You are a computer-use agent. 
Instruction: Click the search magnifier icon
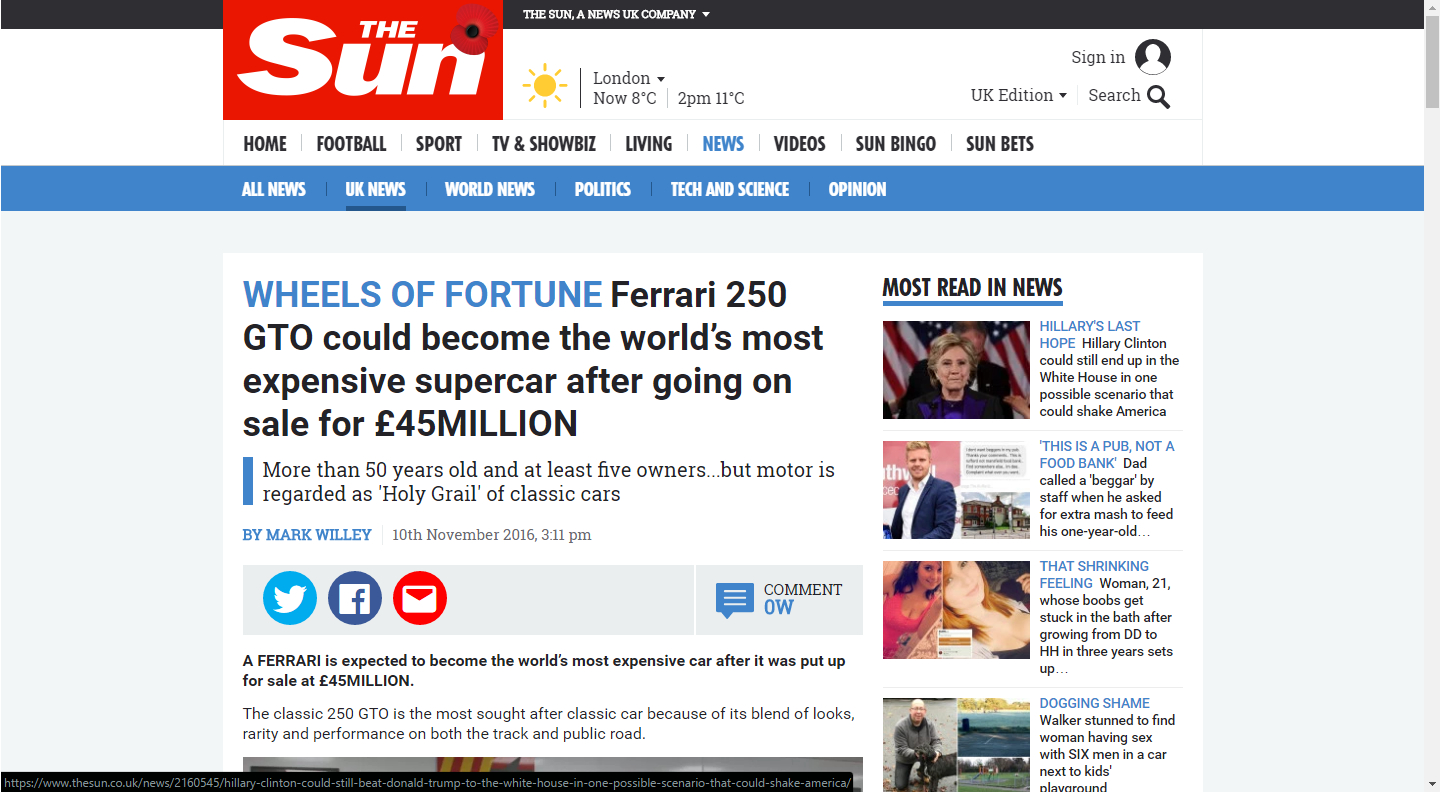pyautogui.click(x=1158, y=97)
